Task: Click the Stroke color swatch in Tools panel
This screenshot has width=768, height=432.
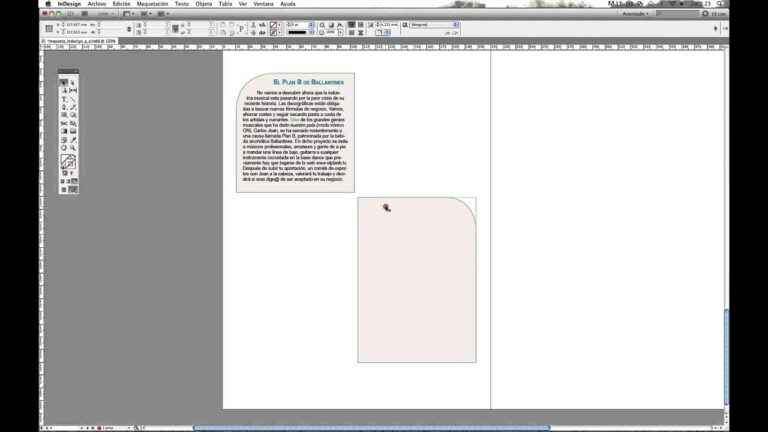Action: (x=71, y=163)
